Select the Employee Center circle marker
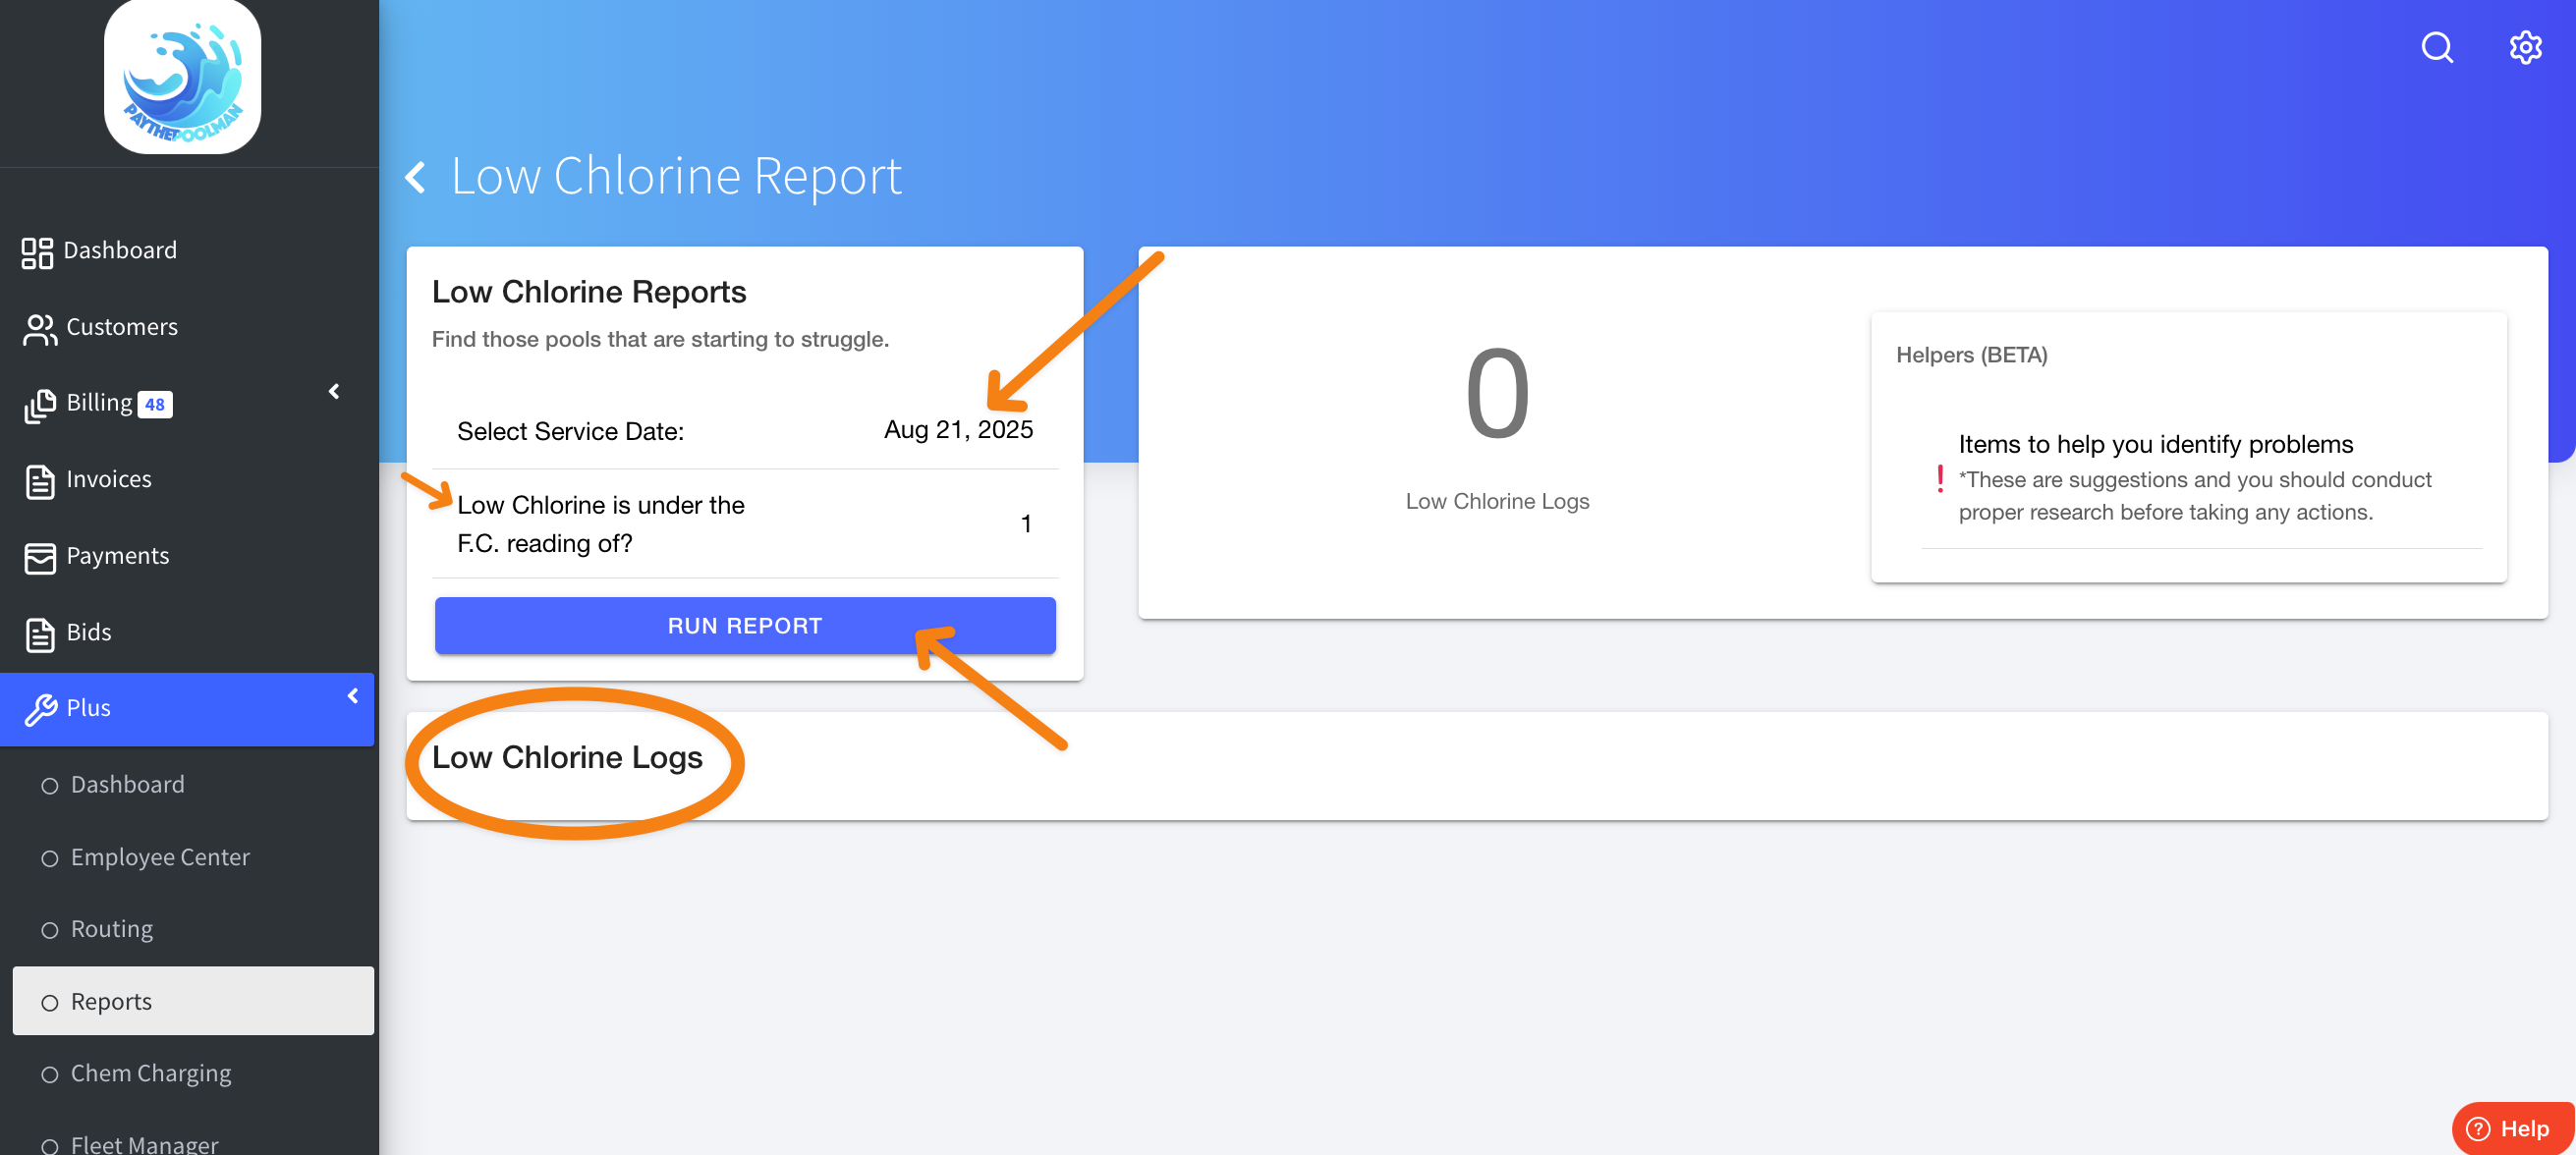The width and height of the screenshot is (2576, 1155). coord(49,858)
